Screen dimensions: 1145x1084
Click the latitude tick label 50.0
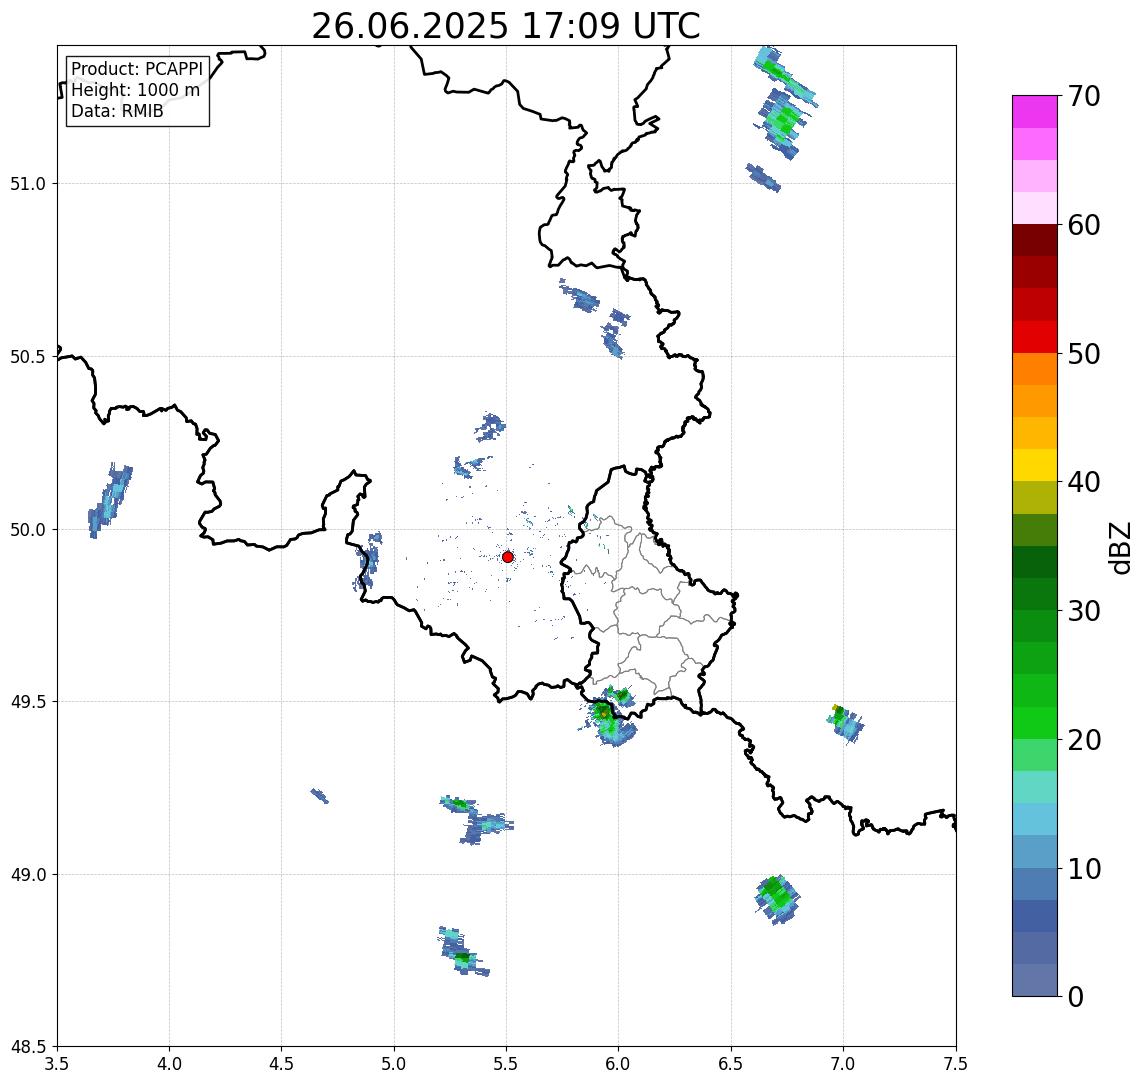coord(28,530)
